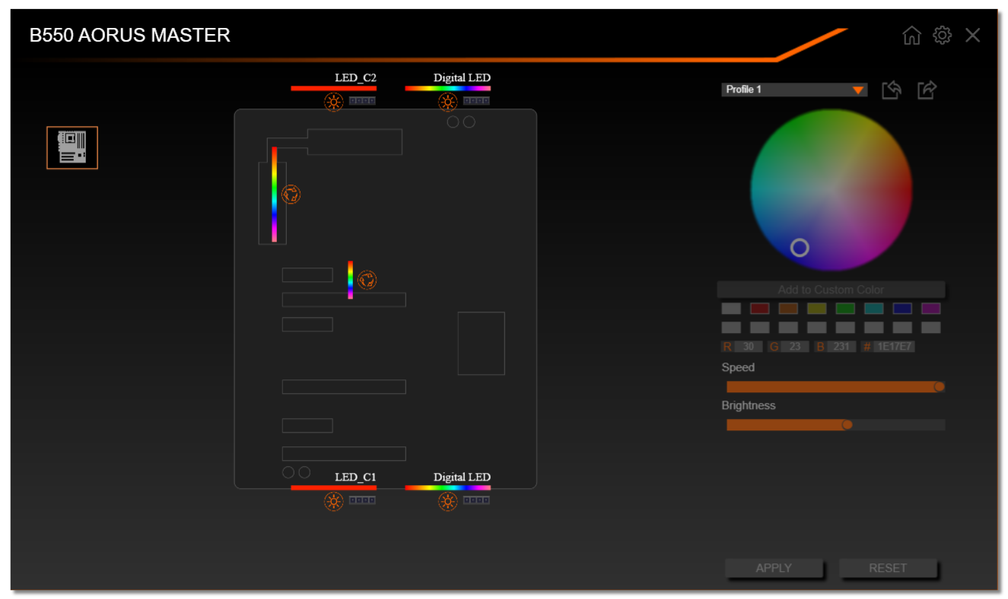Viewport: 1008px width, 599px height.
Task: Choose the yellow preset color swatch
Action: point(816,308)
